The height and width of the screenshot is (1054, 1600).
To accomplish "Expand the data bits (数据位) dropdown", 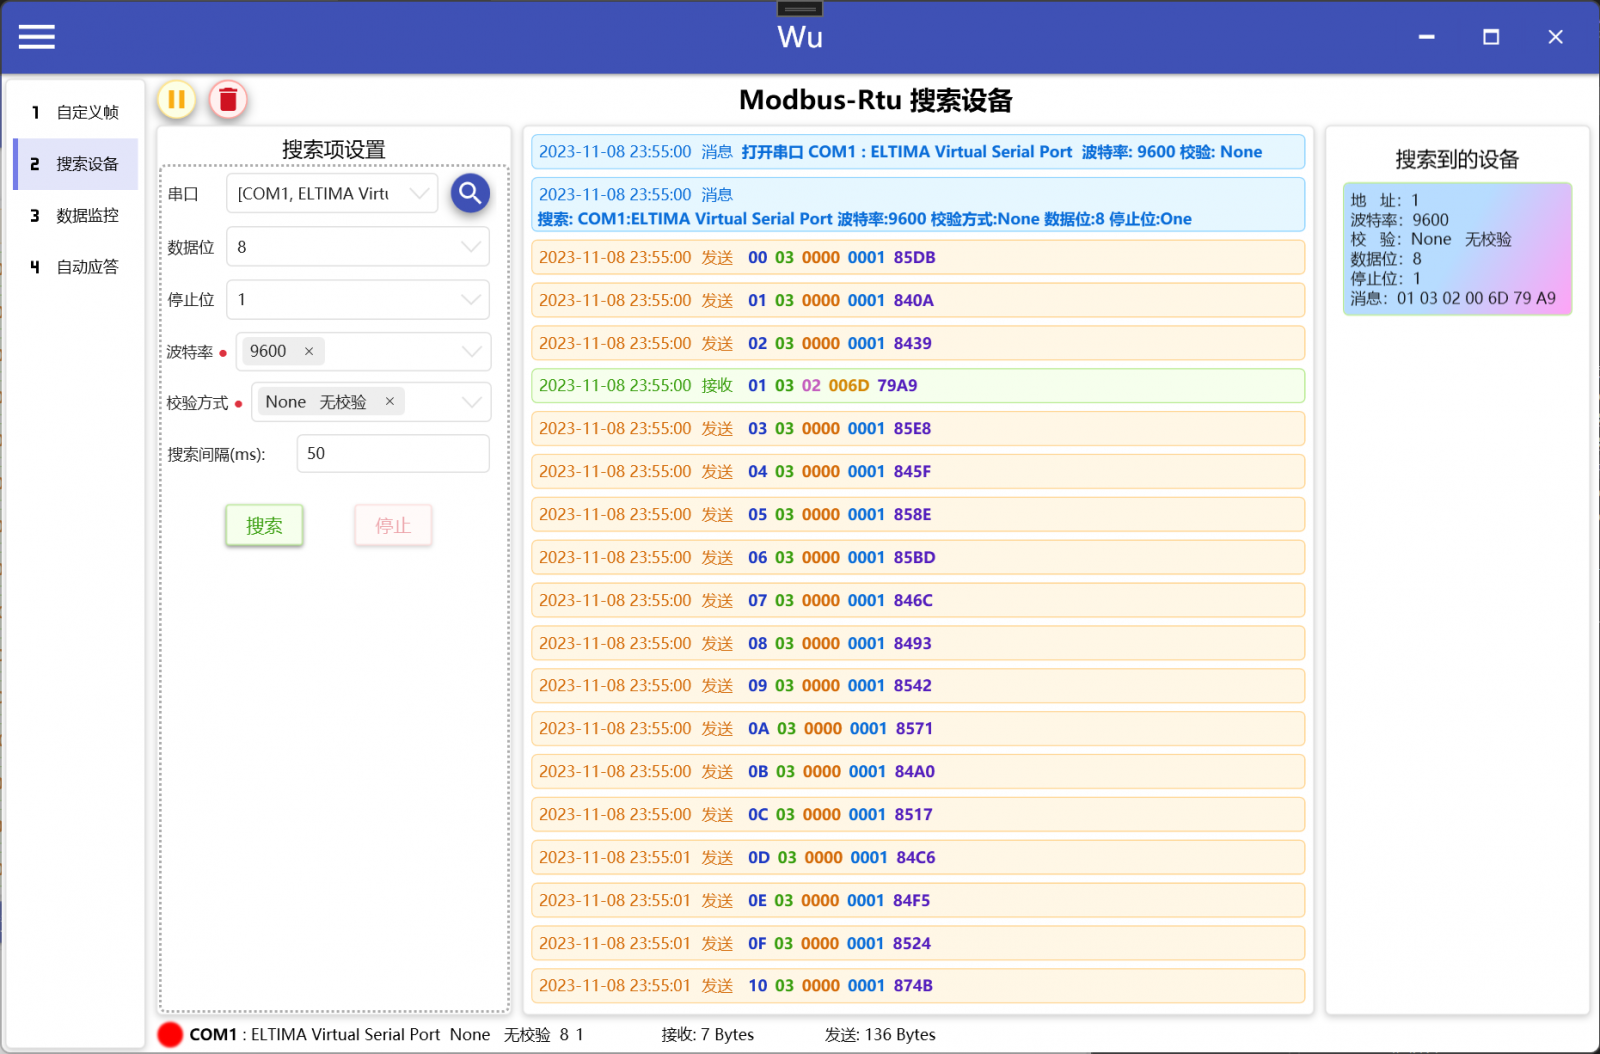I will click(x=471, y=247).
